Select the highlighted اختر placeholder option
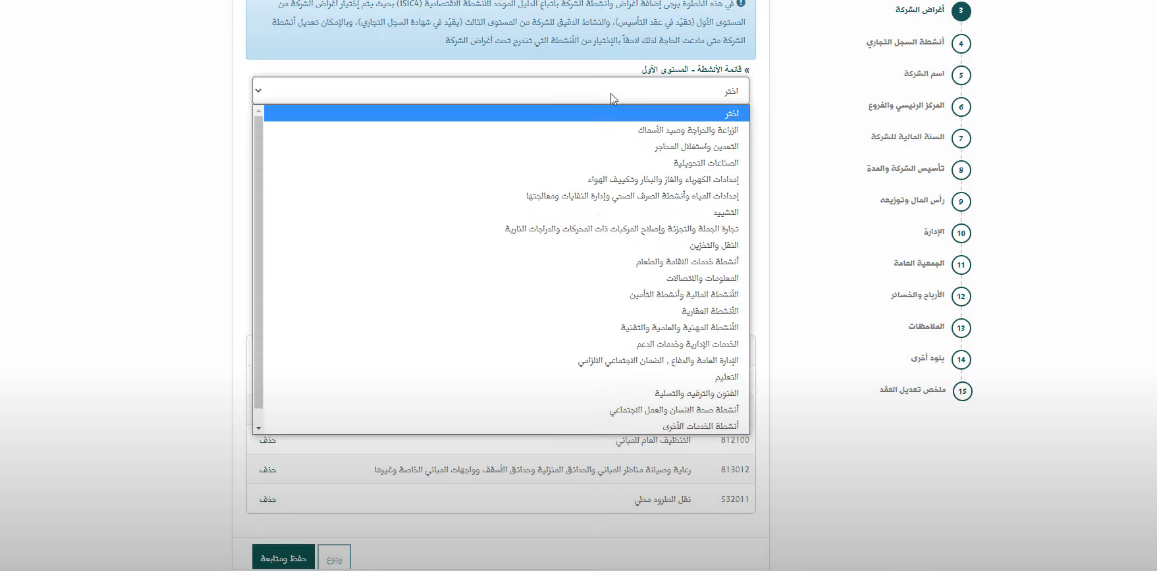The image size is (1157, 571). 506,114
